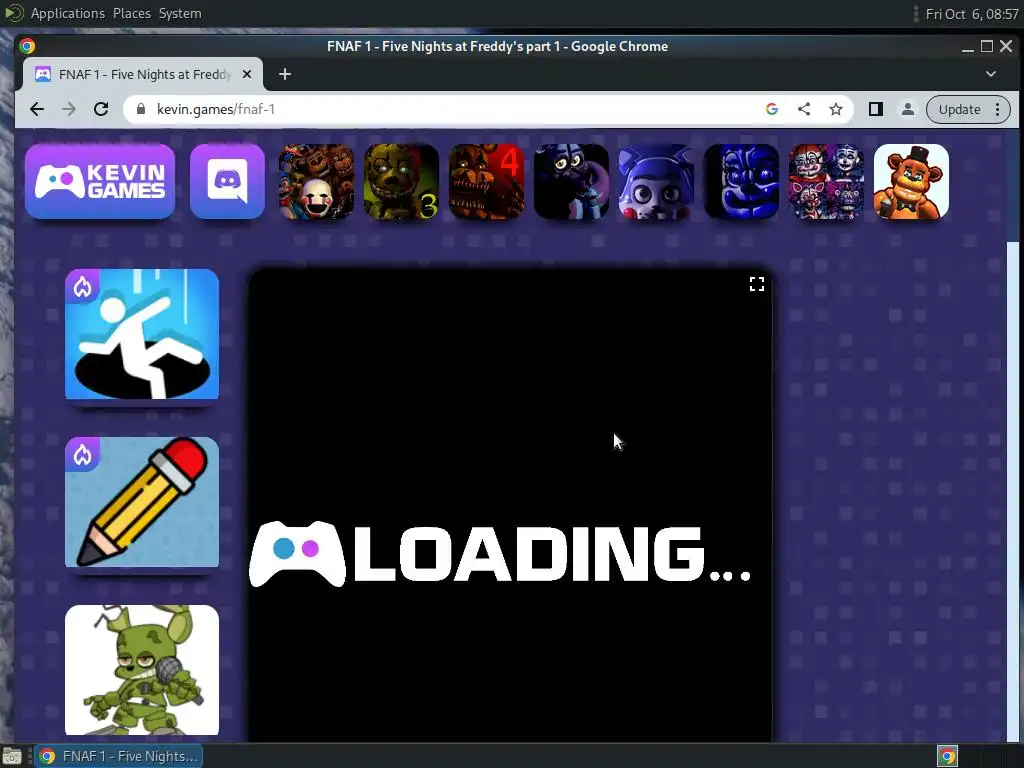
Task: Open the blue Funtime Freddy game icon
Action: click(x=741, y=182)
